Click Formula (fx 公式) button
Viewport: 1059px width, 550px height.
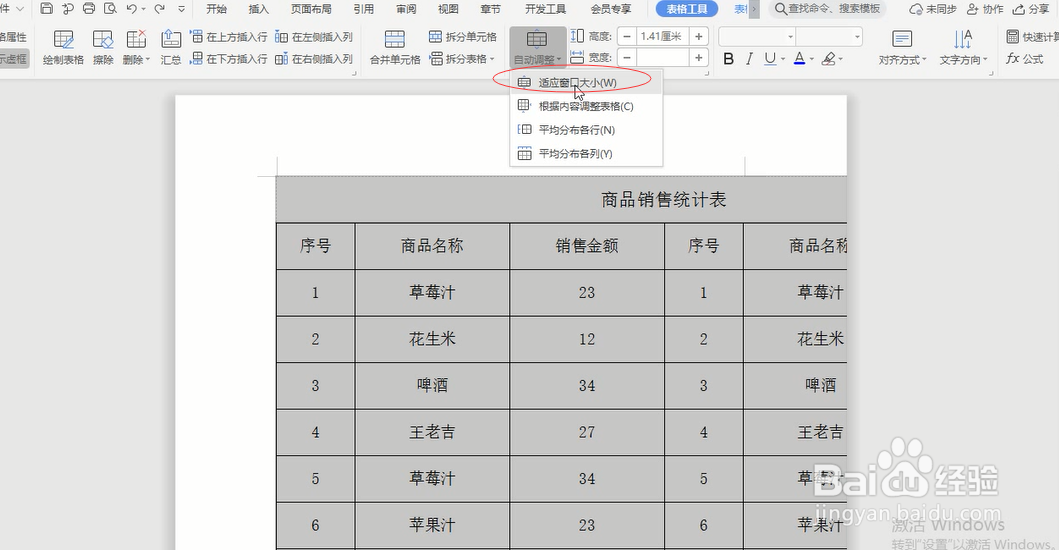pyautogui.click(x=1025, y=59)
